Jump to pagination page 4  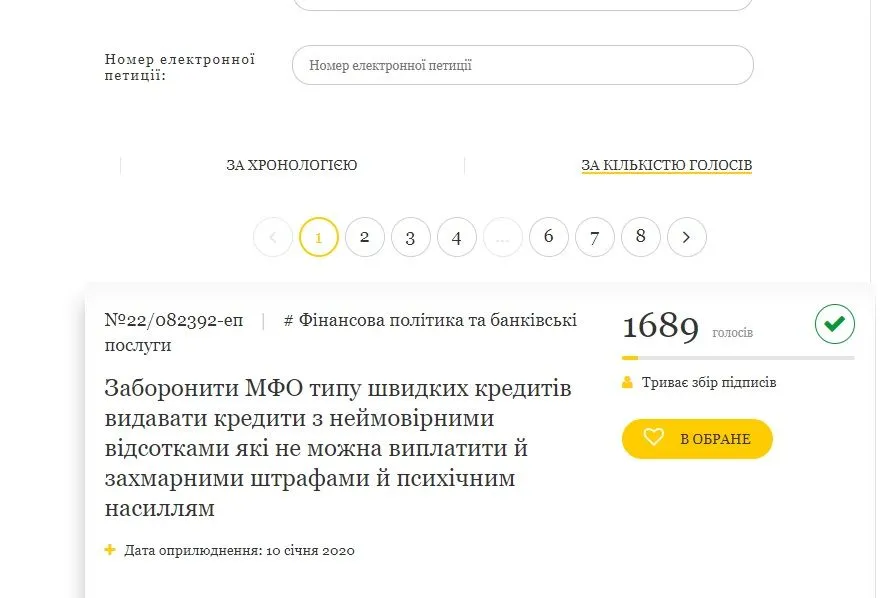[457, 237]
